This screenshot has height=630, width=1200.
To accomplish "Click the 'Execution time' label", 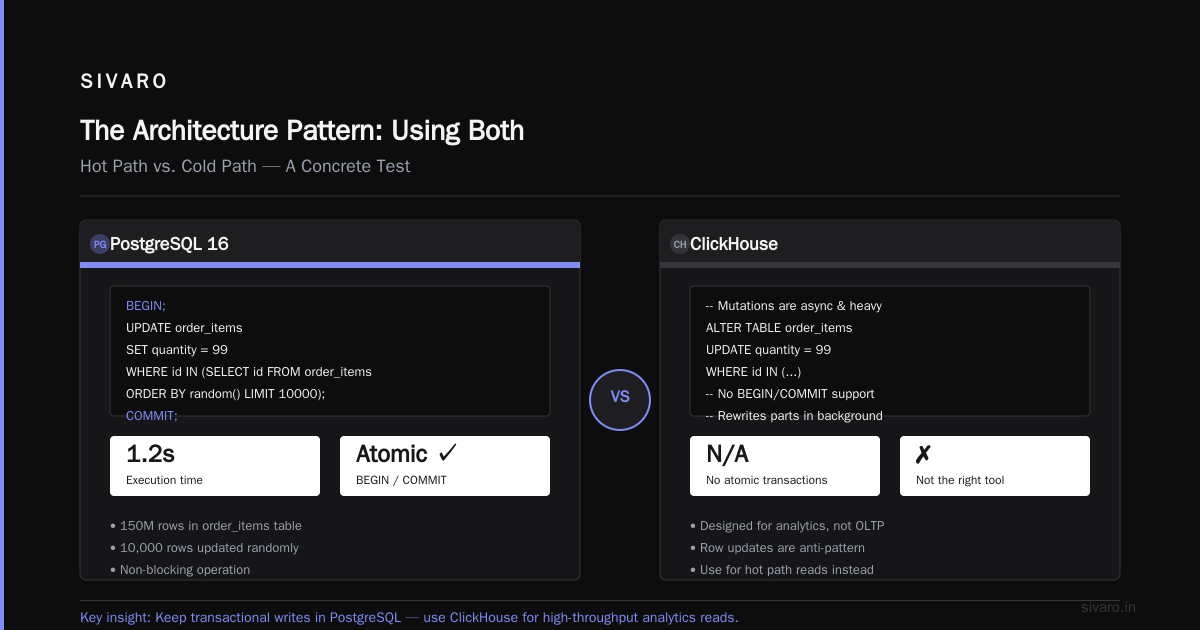I will click(164, 480).
